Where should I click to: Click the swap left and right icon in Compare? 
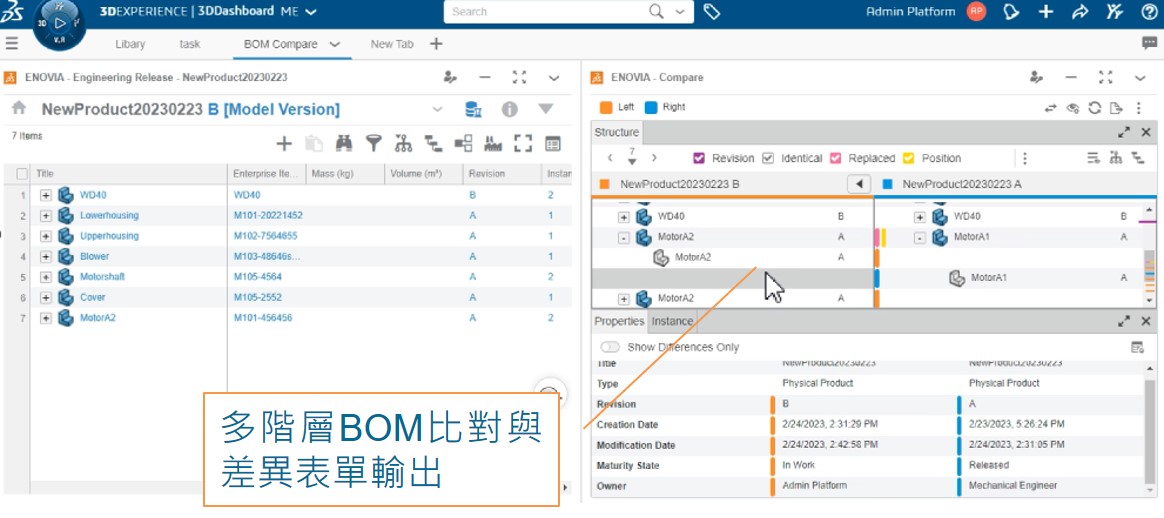pyautogui.click(x=1050, y=108)
